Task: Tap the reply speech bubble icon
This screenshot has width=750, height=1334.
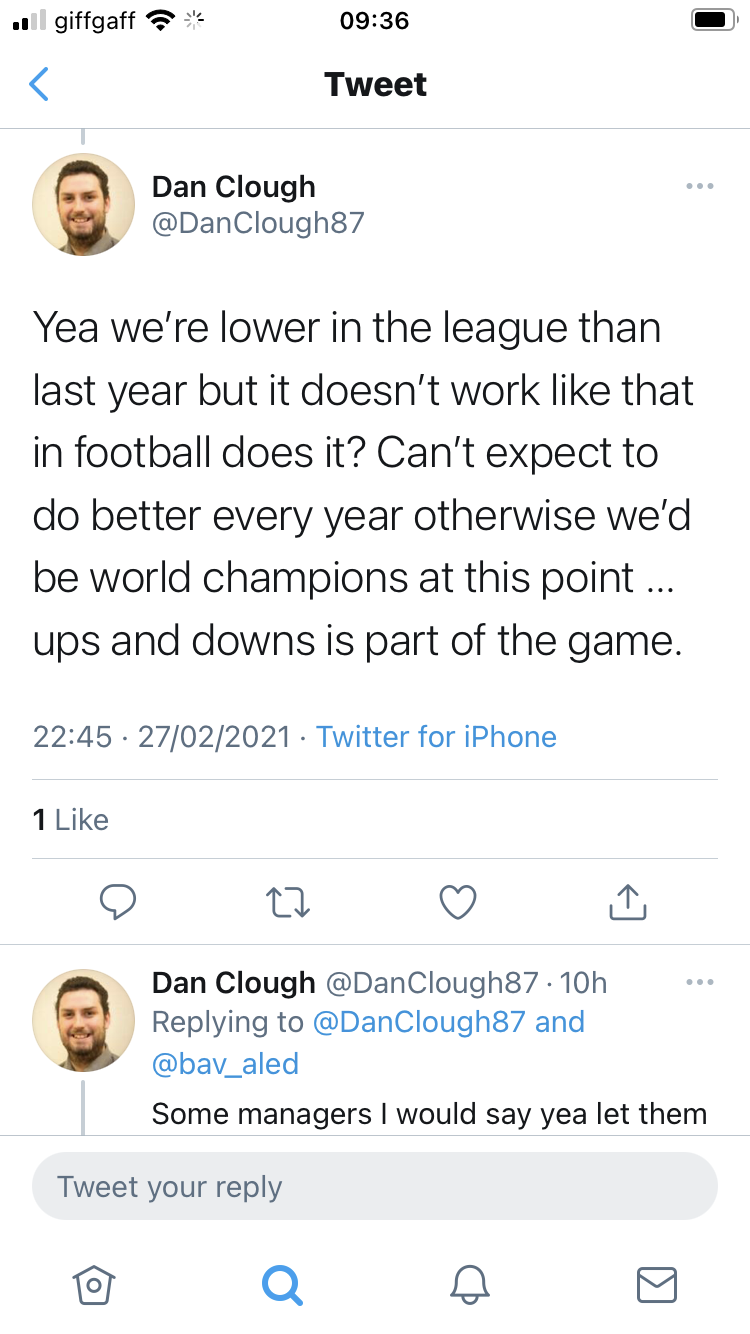Action: [x=118, y=902]
